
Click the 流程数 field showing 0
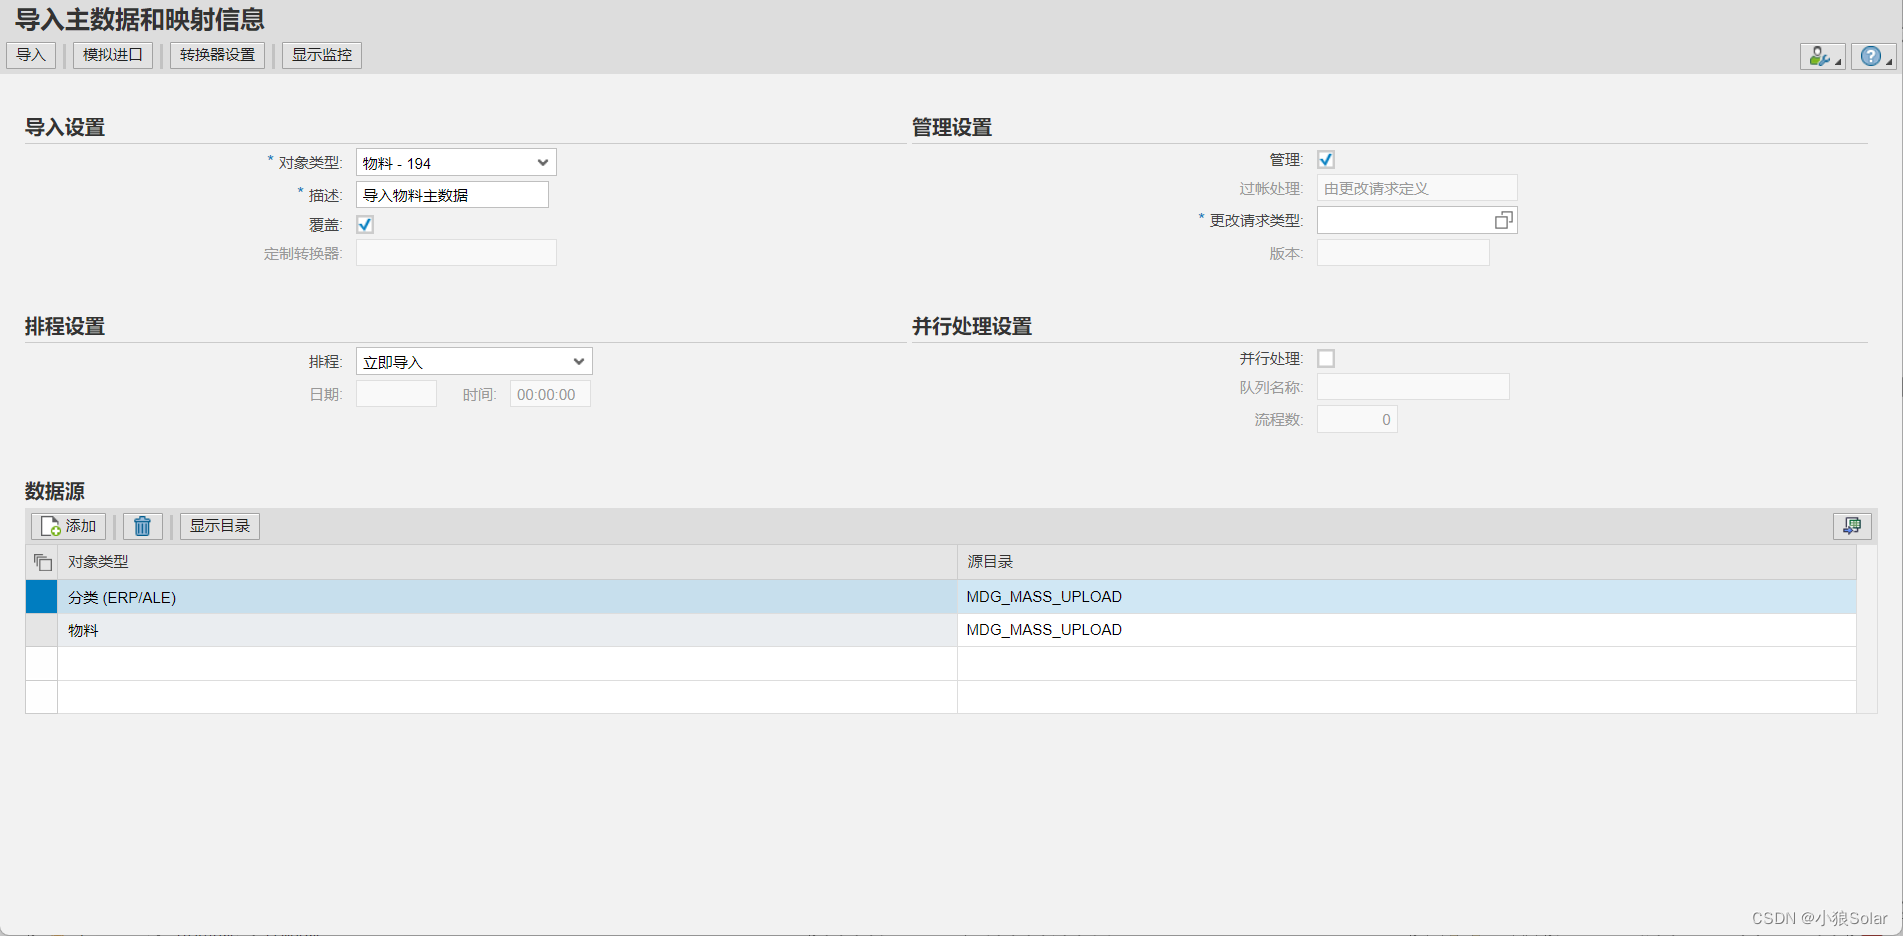coord(1357,419)
